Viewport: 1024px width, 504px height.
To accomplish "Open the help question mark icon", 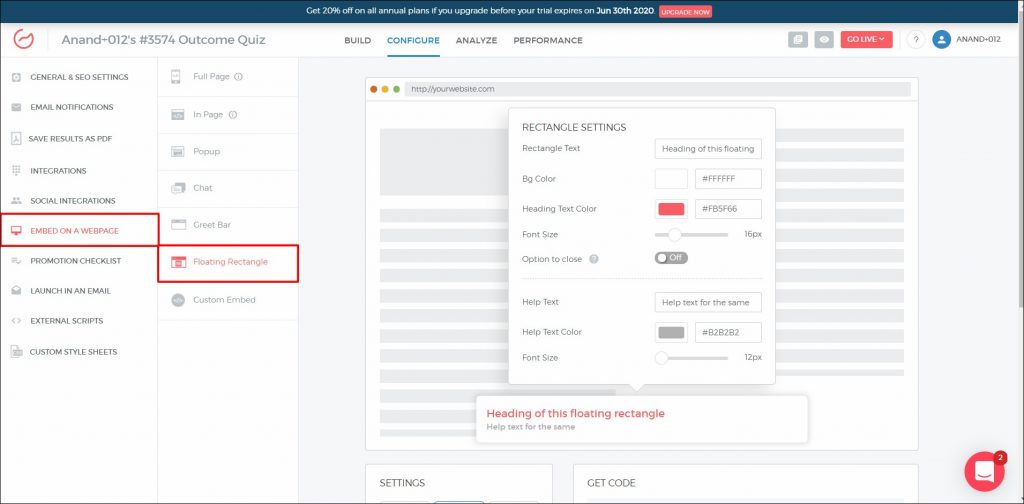I will [x=915, y=40].
